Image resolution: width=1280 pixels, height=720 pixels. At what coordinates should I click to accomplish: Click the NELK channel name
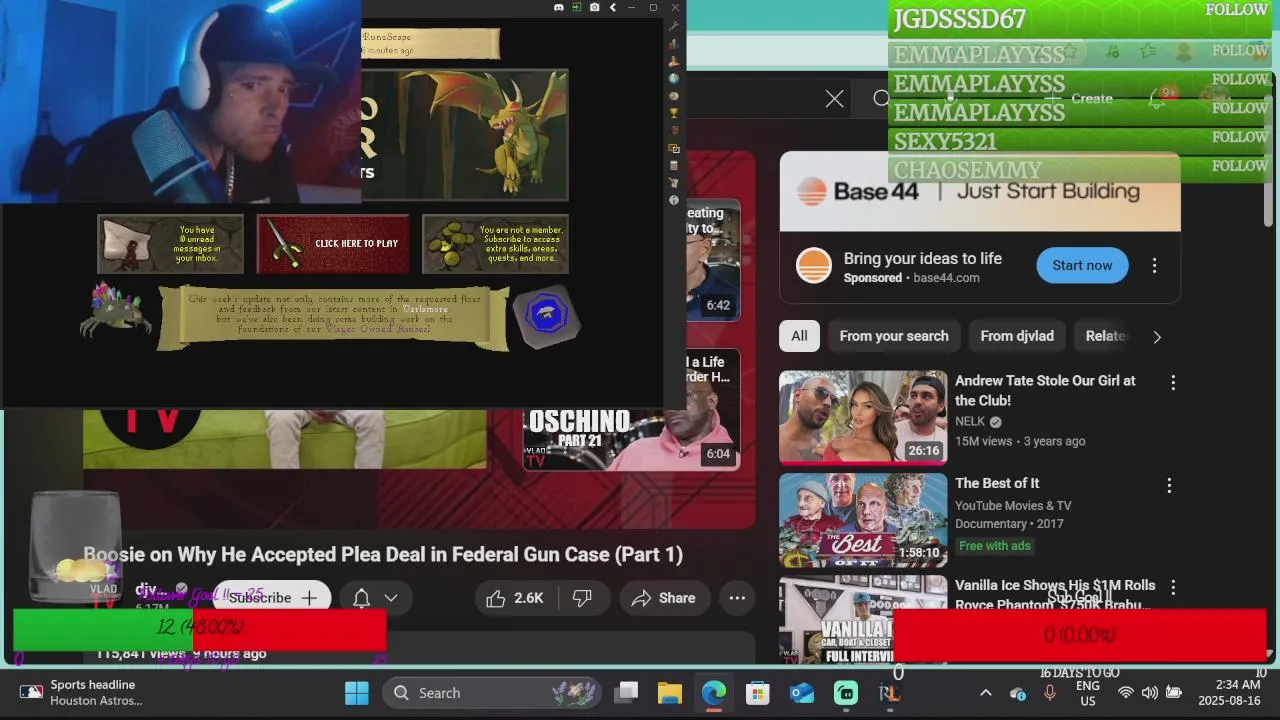pos(970,422)
